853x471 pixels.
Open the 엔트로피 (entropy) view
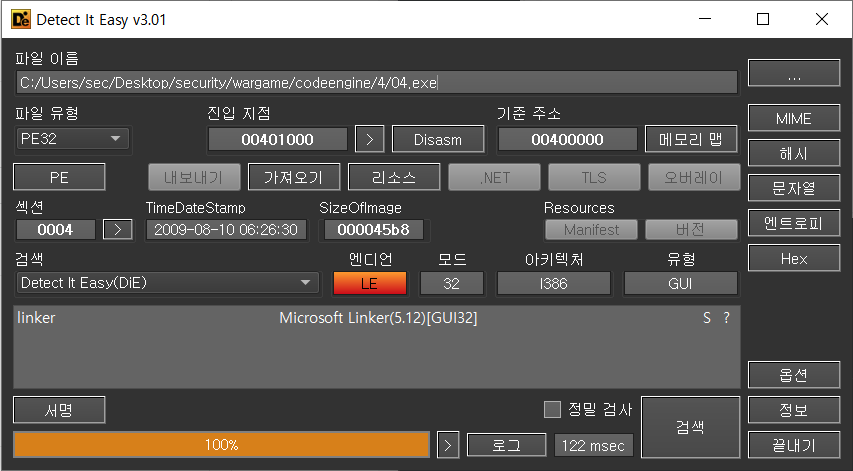tap(794, 223)
